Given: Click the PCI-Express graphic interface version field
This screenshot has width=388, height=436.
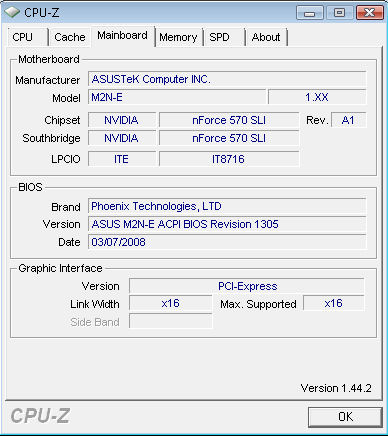Looking at the screenshot, I should coord(247,286).
